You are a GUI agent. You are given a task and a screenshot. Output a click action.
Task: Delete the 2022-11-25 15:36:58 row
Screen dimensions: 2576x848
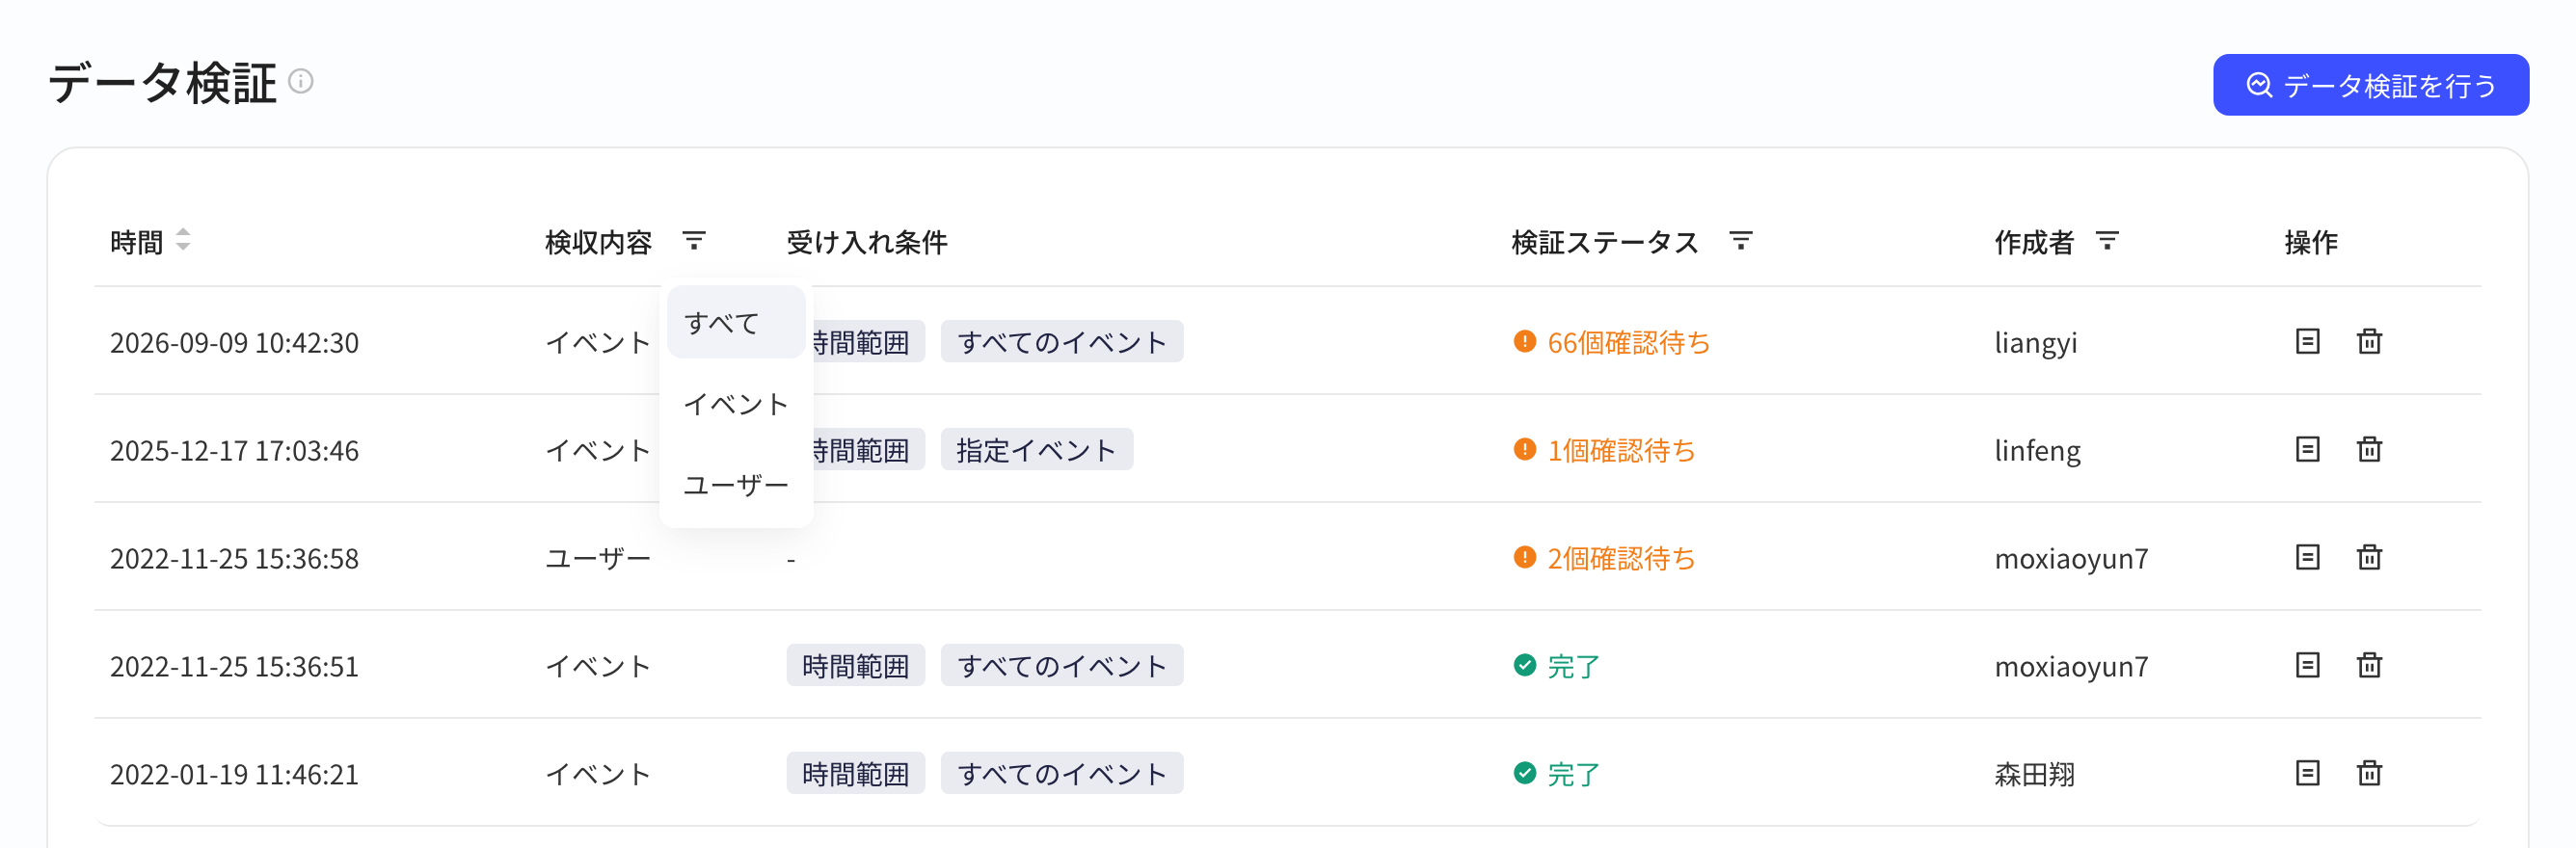[2369, 558]
